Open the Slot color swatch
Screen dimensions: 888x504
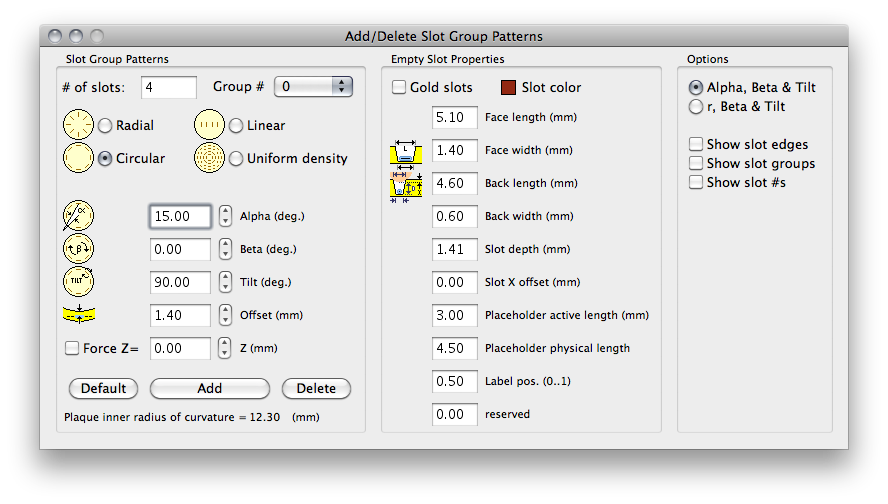click(508, 87)
